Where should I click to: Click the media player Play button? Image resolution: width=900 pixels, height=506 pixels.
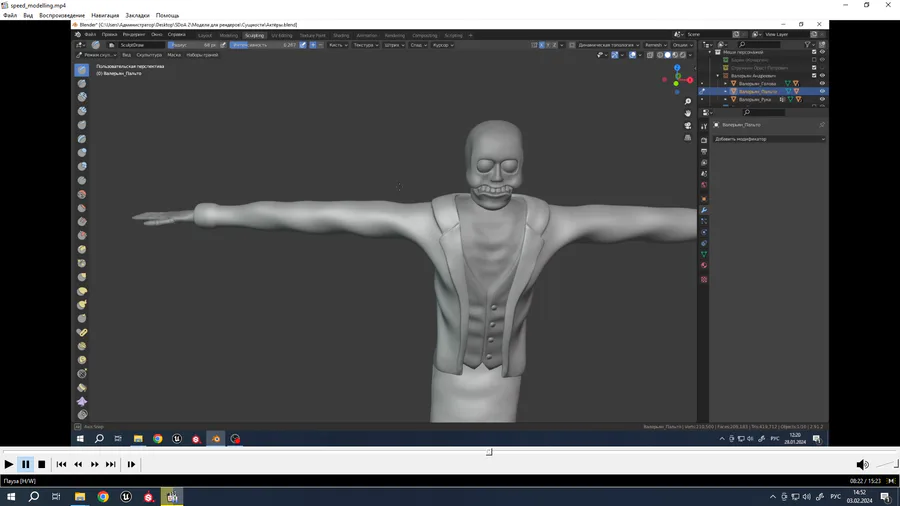9,464
